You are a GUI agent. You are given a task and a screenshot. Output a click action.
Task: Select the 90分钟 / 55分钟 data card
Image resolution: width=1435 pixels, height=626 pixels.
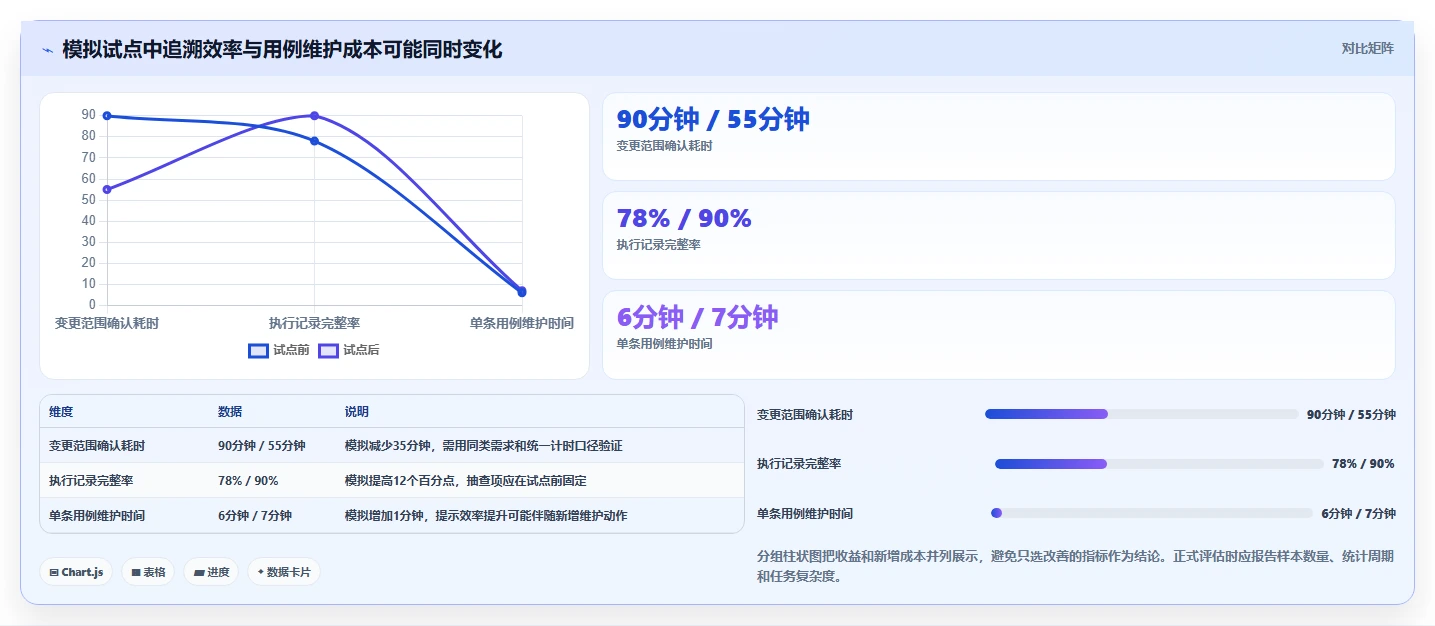(998, 136)
